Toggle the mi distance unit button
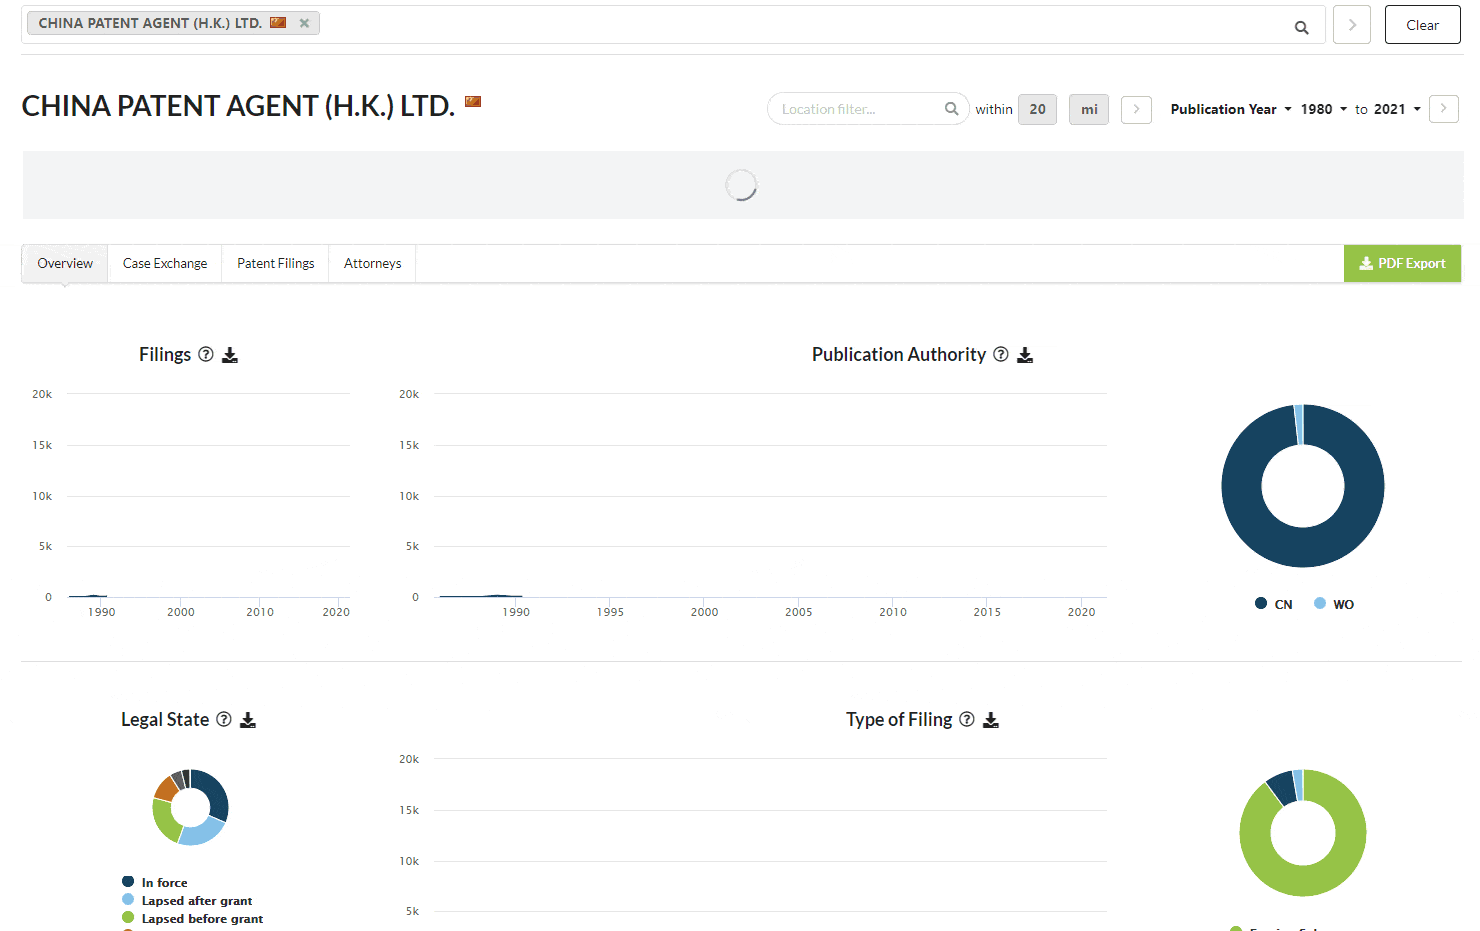 tap(1089, 109)
